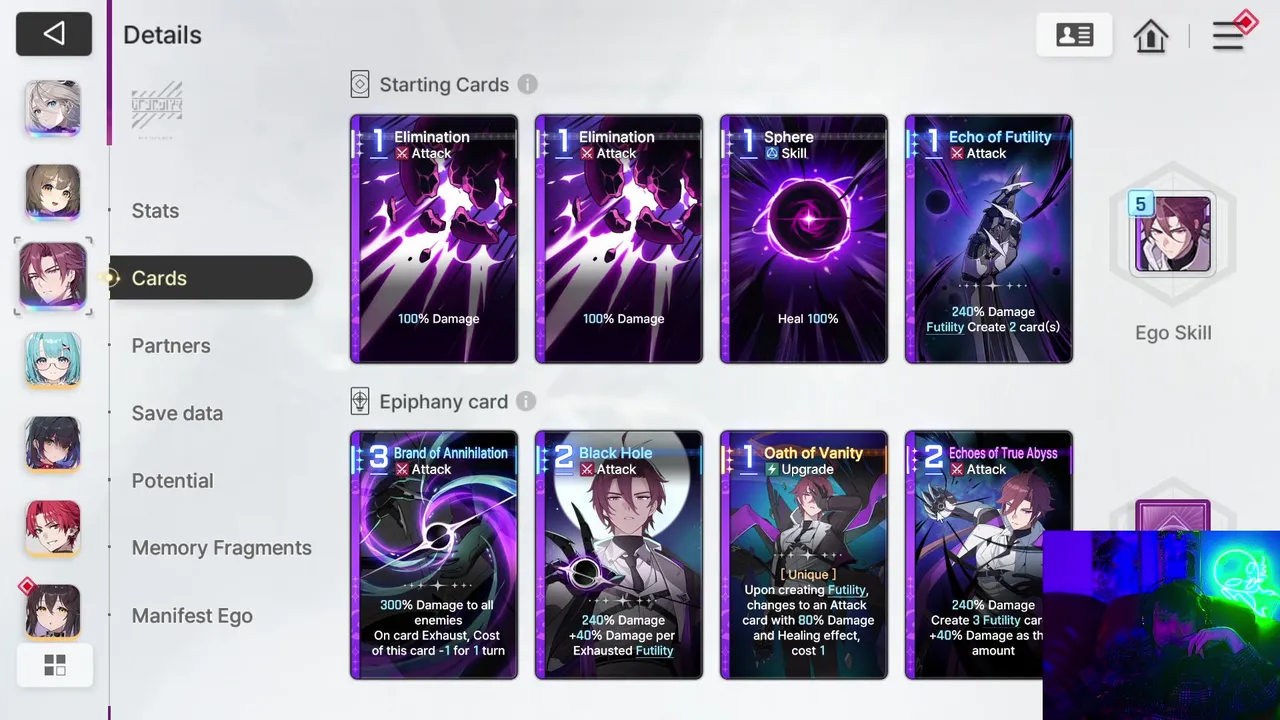Select the silver-haired character at top
Image resolution: width=1280 pixels, height=720 pixels.
53,108
